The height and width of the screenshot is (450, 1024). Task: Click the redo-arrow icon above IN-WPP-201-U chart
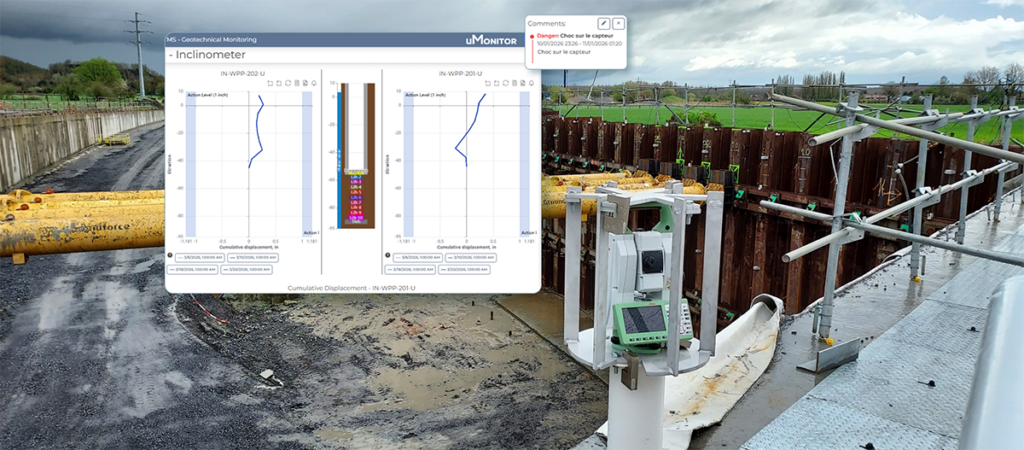tap(496, 83)
